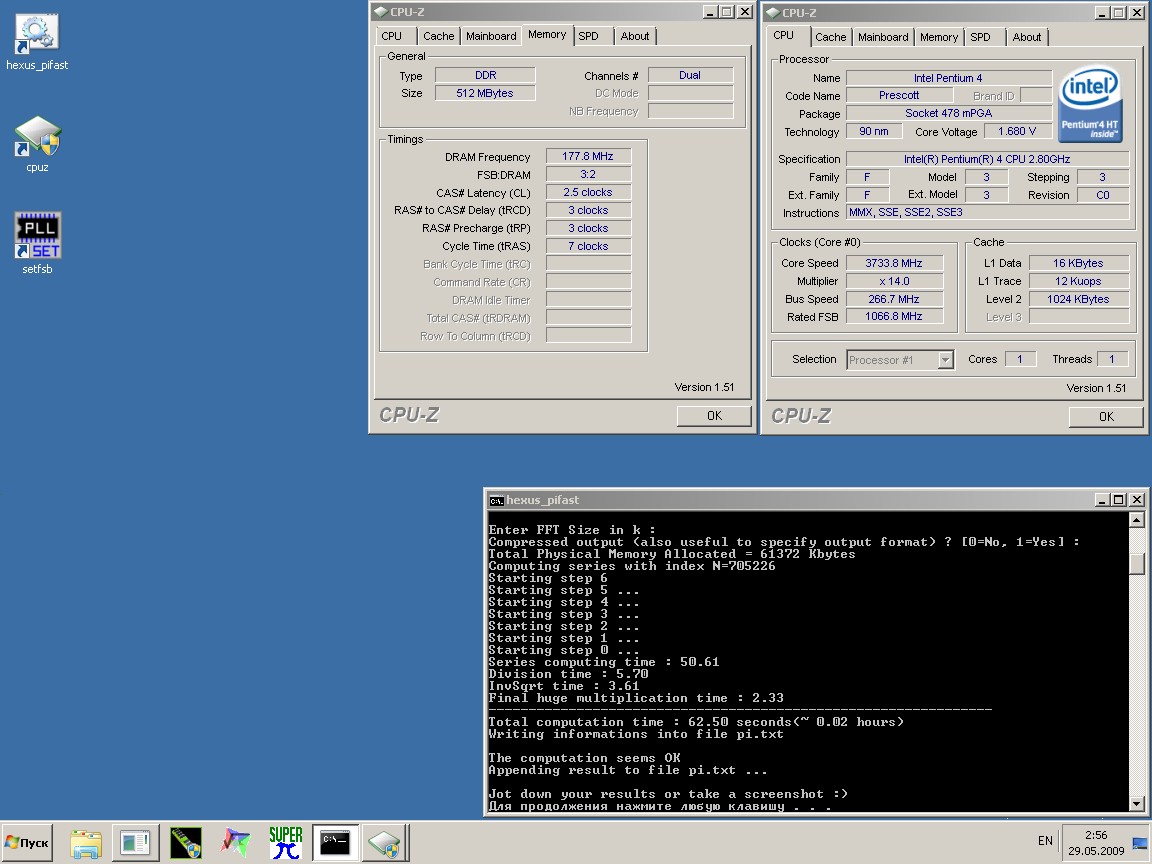Activate the CPU-Z taskbar button
This screenshot has width=1152, height=864.
384,843
